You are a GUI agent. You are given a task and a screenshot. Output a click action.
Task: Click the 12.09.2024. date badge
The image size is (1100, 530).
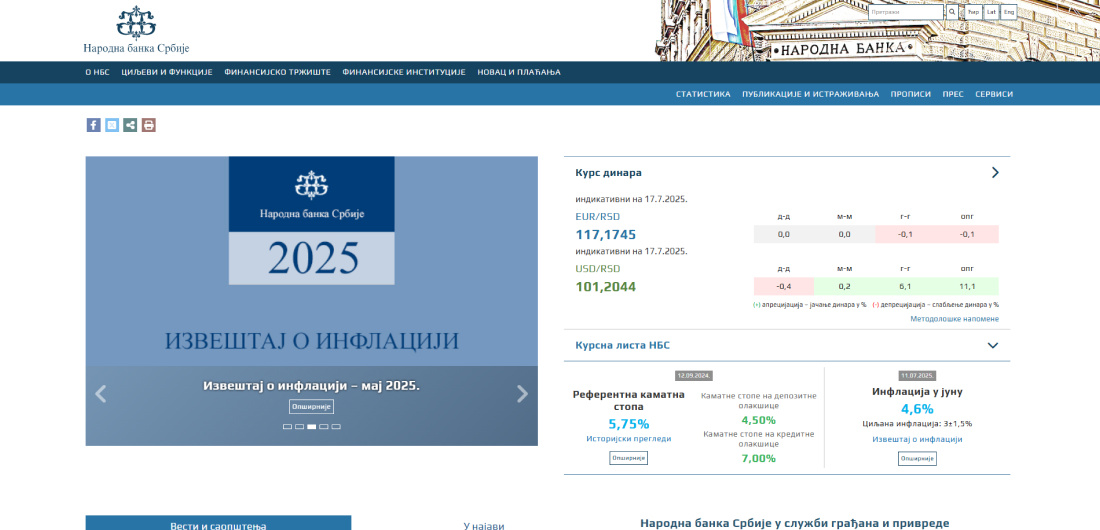pos(695,376)
